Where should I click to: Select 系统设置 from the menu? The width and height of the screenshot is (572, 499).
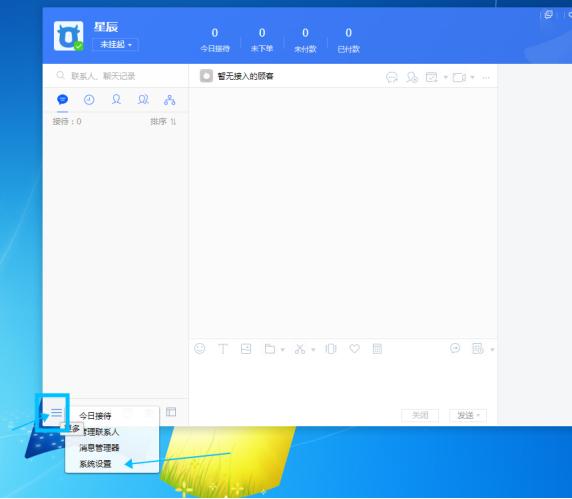pos(96,464)
